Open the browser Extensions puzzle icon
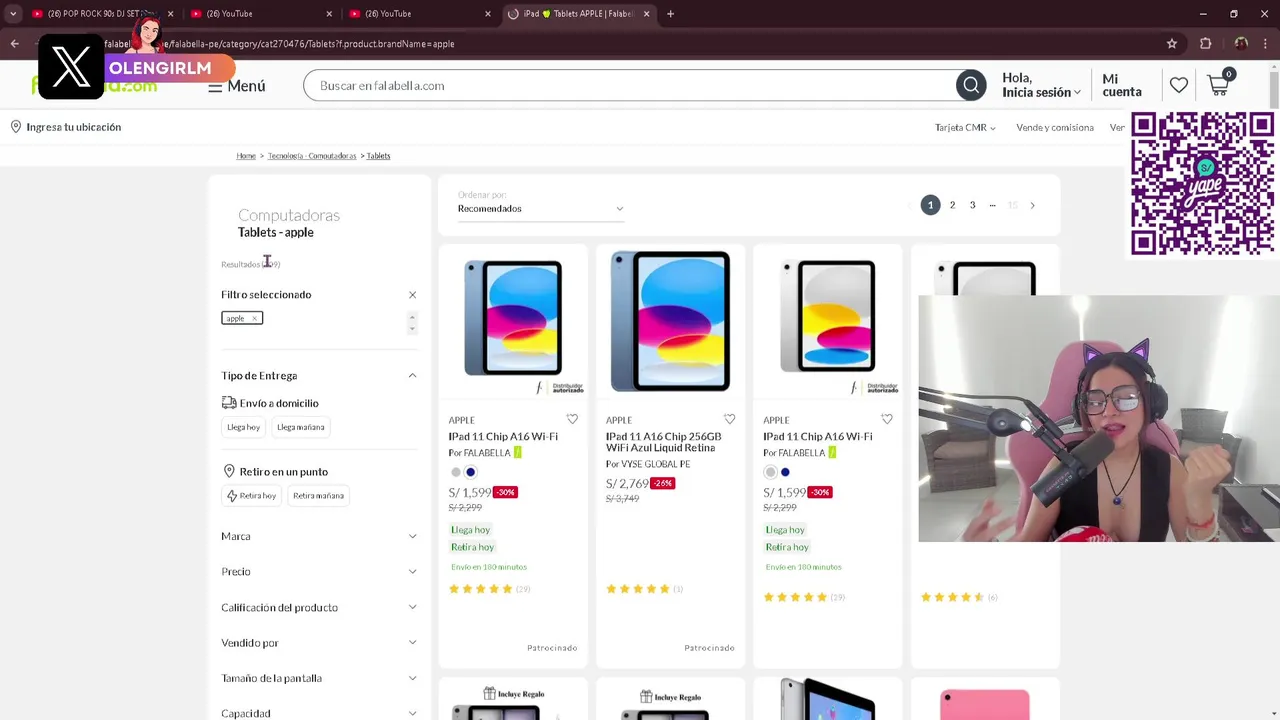Viewport: 1280px width, 720px height. coord(1206,44)
